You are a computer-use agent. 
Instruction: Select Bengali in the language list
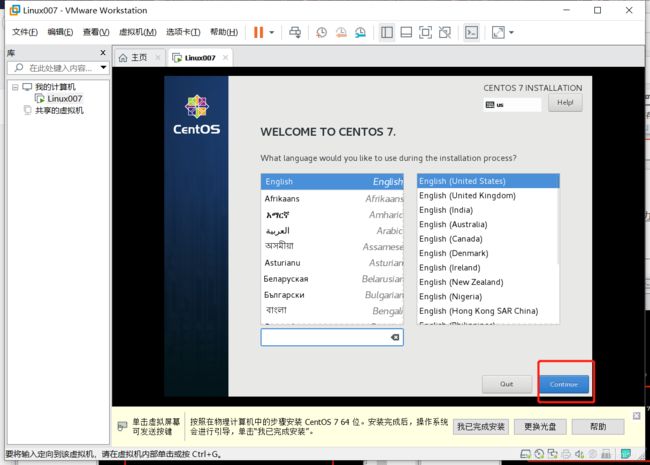[332, 310]
